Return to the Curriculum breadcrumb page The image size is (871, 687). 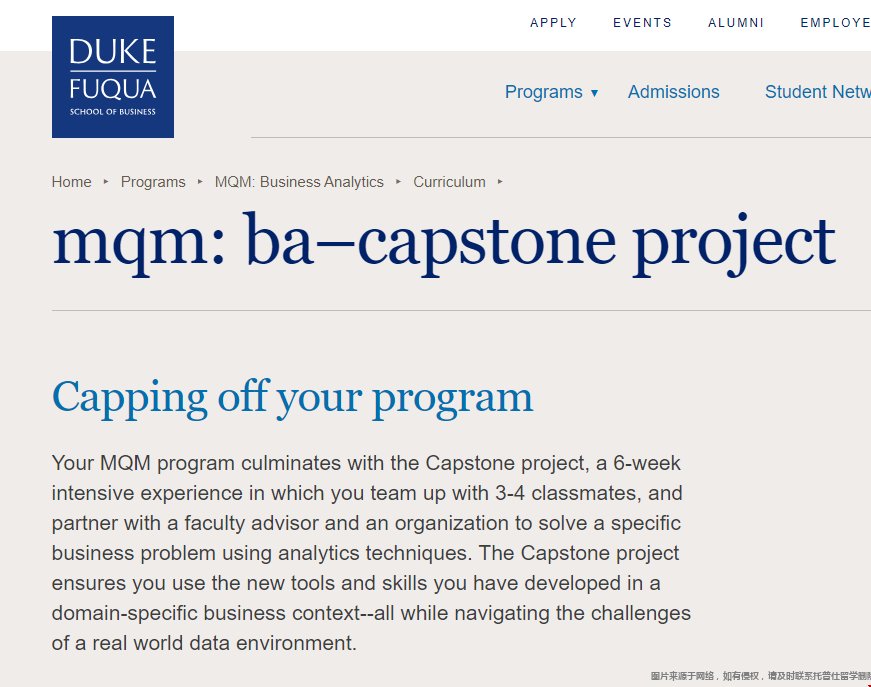pos(449,182)
